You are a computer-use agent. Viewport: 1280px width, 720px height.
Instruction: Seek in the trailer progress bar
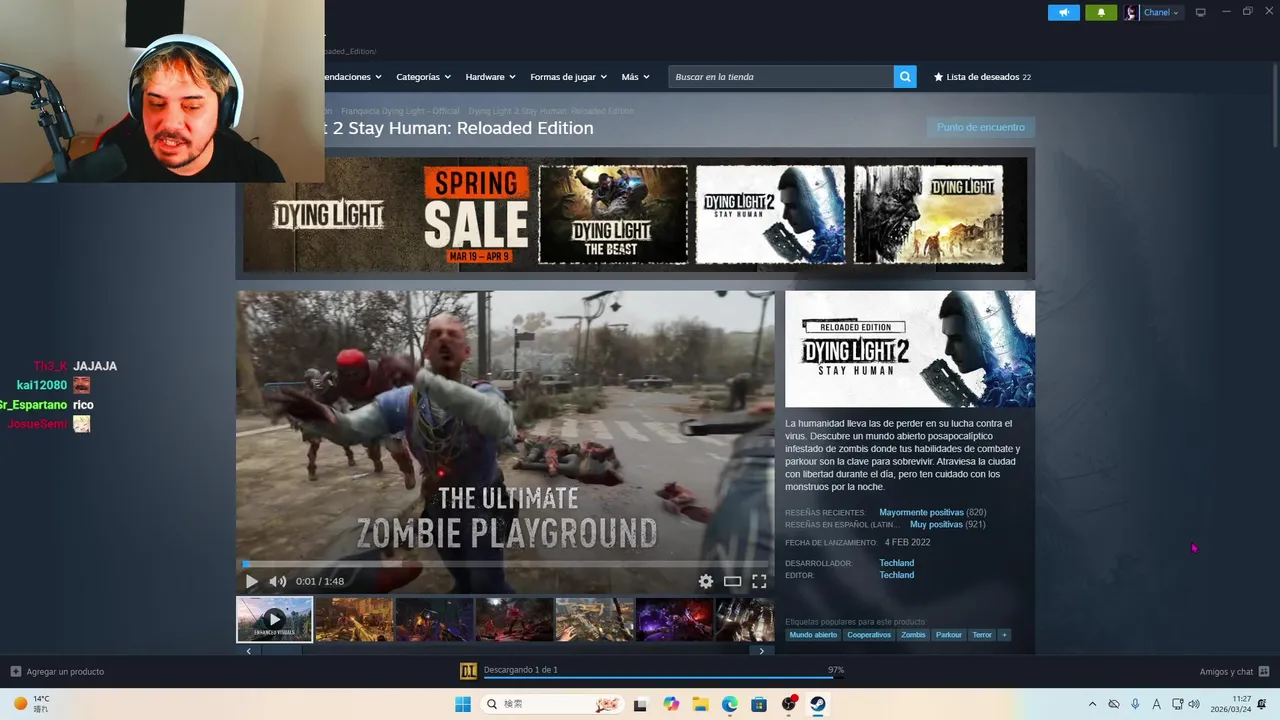click(505, 564)
